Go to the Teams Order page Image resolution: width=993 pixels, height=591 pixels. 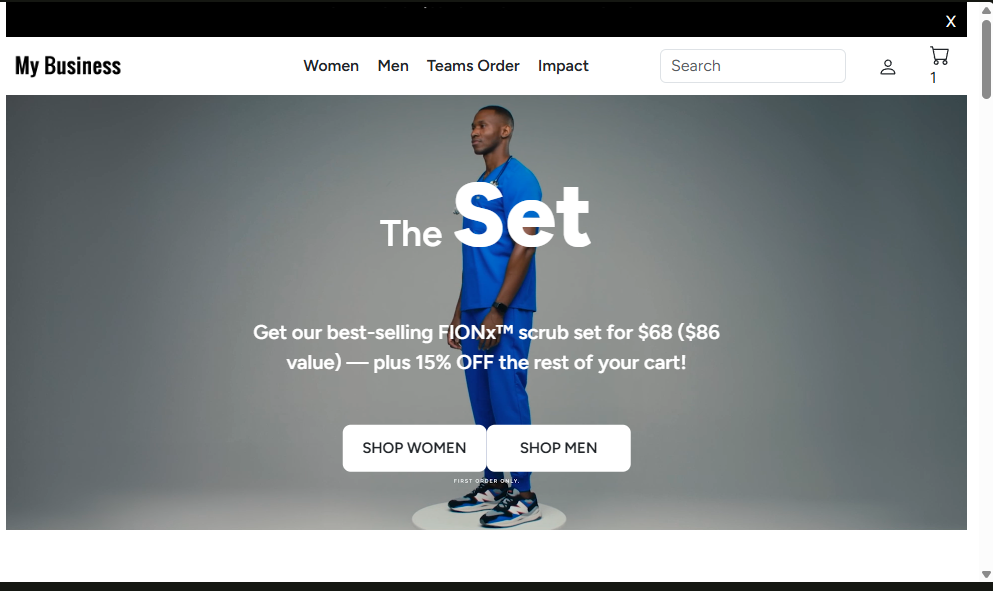473,66
